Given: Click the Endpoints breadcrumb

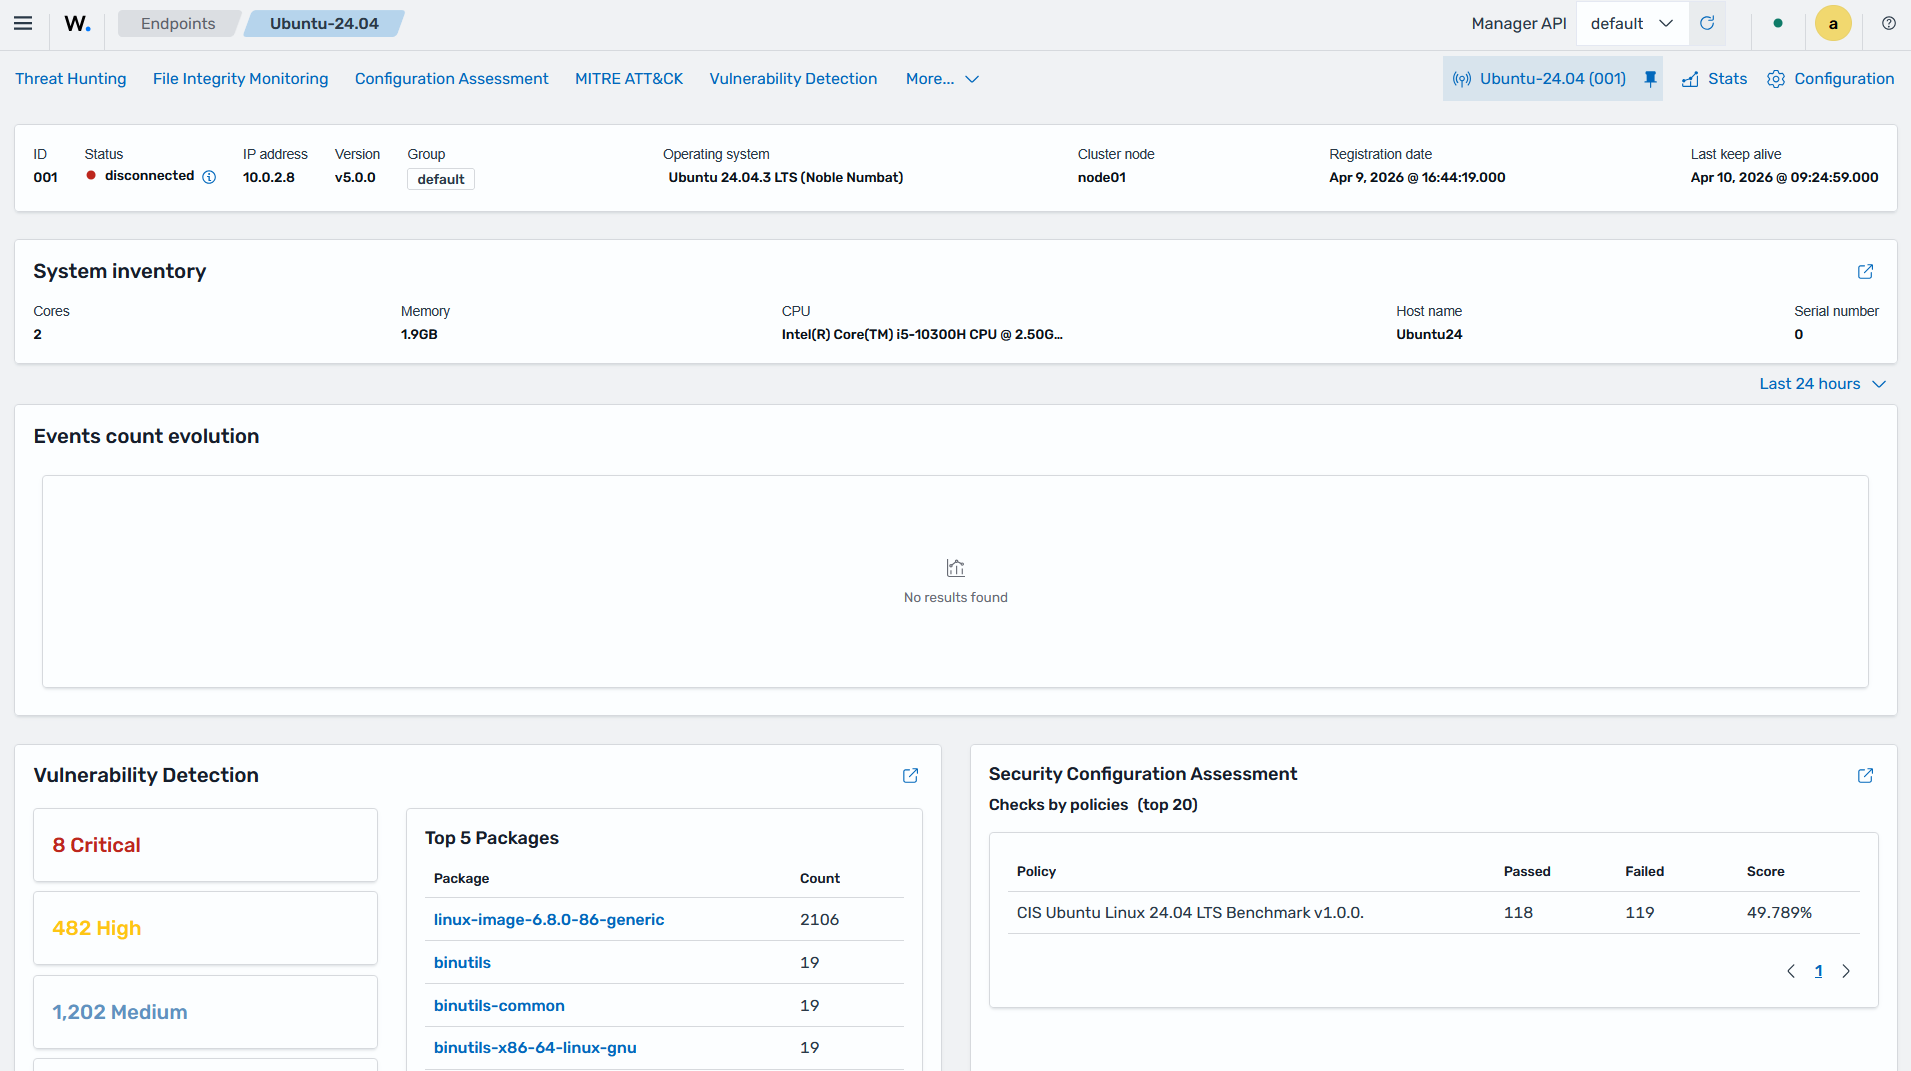Looking at the screenshot, I should pyautogui.click(x=178, y=23).
